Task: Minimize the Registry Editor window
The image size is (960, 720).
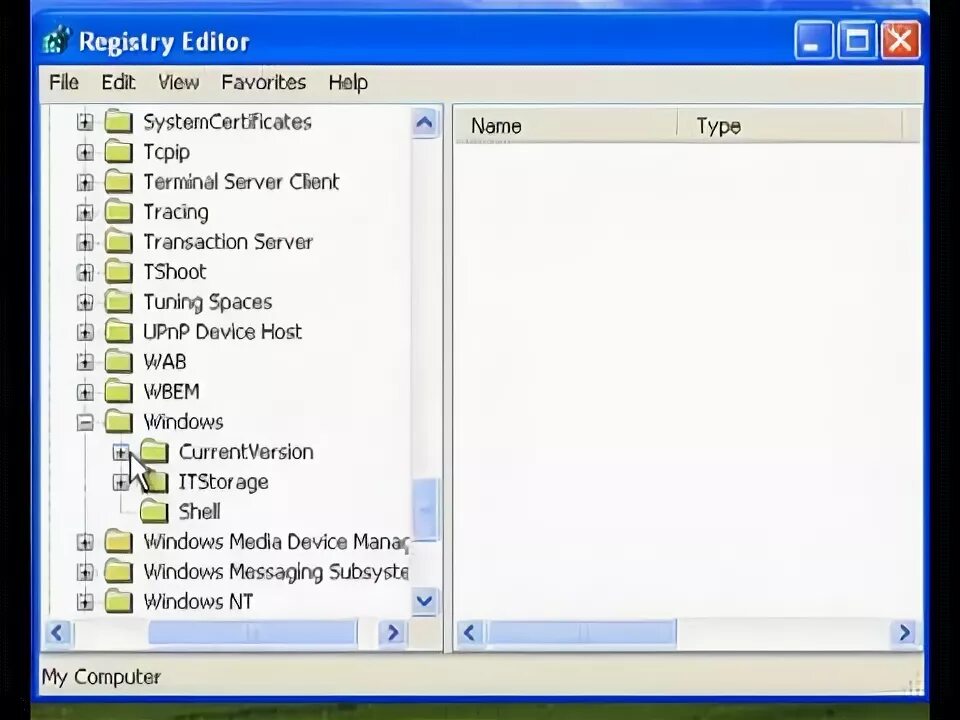Action: coord(813,40)
